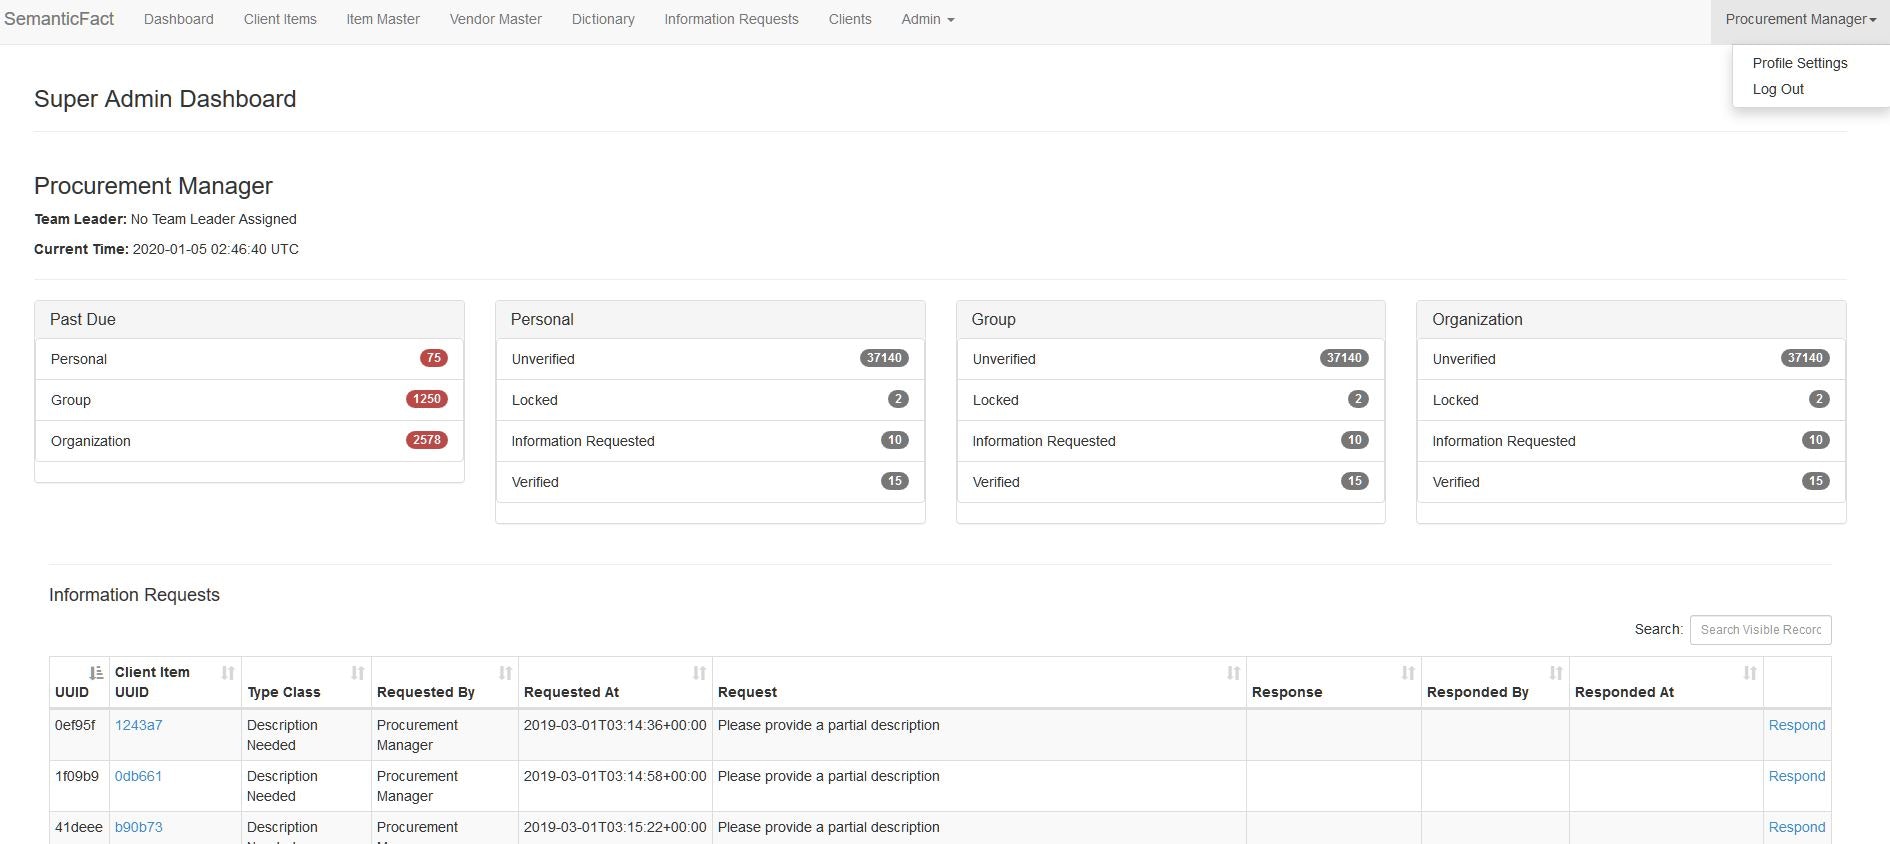This screenshot has height=844, width=1890.
Task: Respond to request 41deee
Action: [1796, 827]
